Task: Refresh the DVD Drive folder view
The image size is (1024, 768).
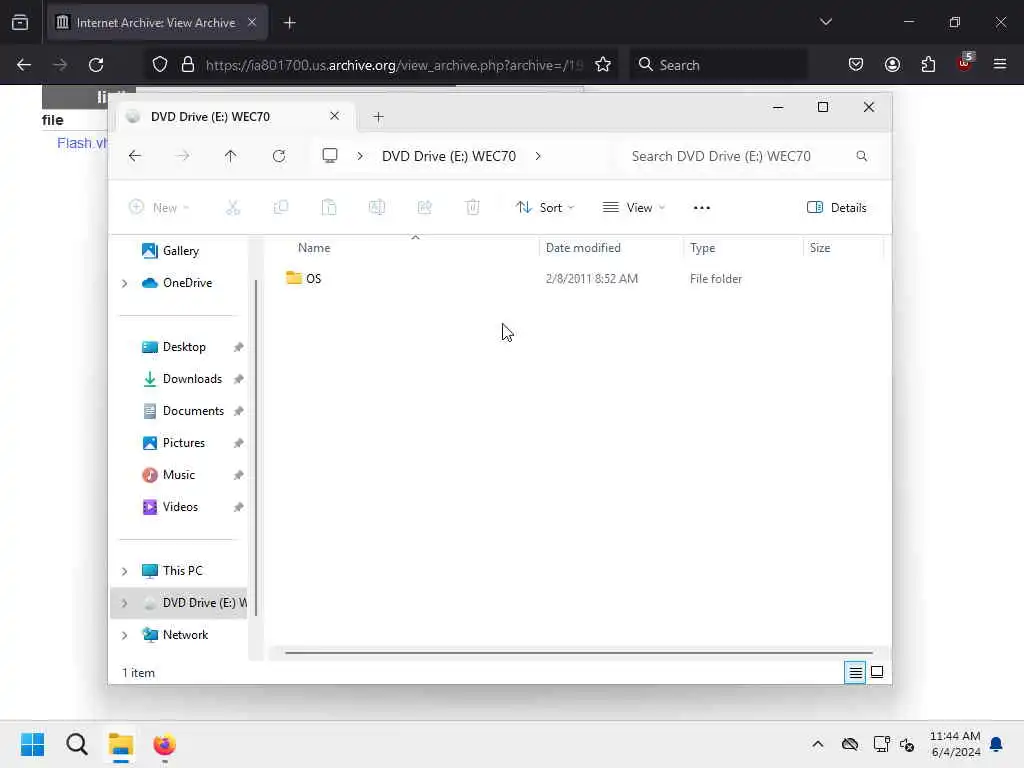Action: pyautogui.click(x=279, y=156)
